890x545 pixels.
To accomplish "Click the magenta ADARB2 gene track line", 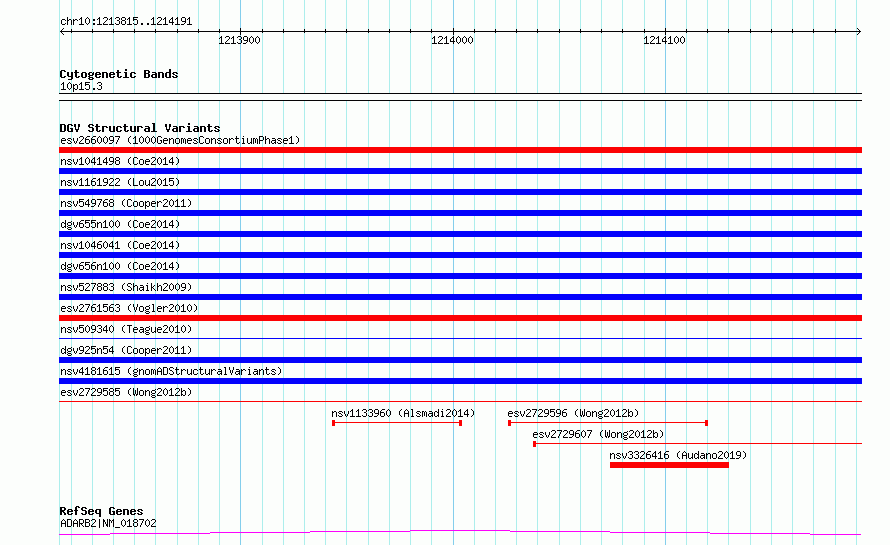I will click(x=460, y=533).
